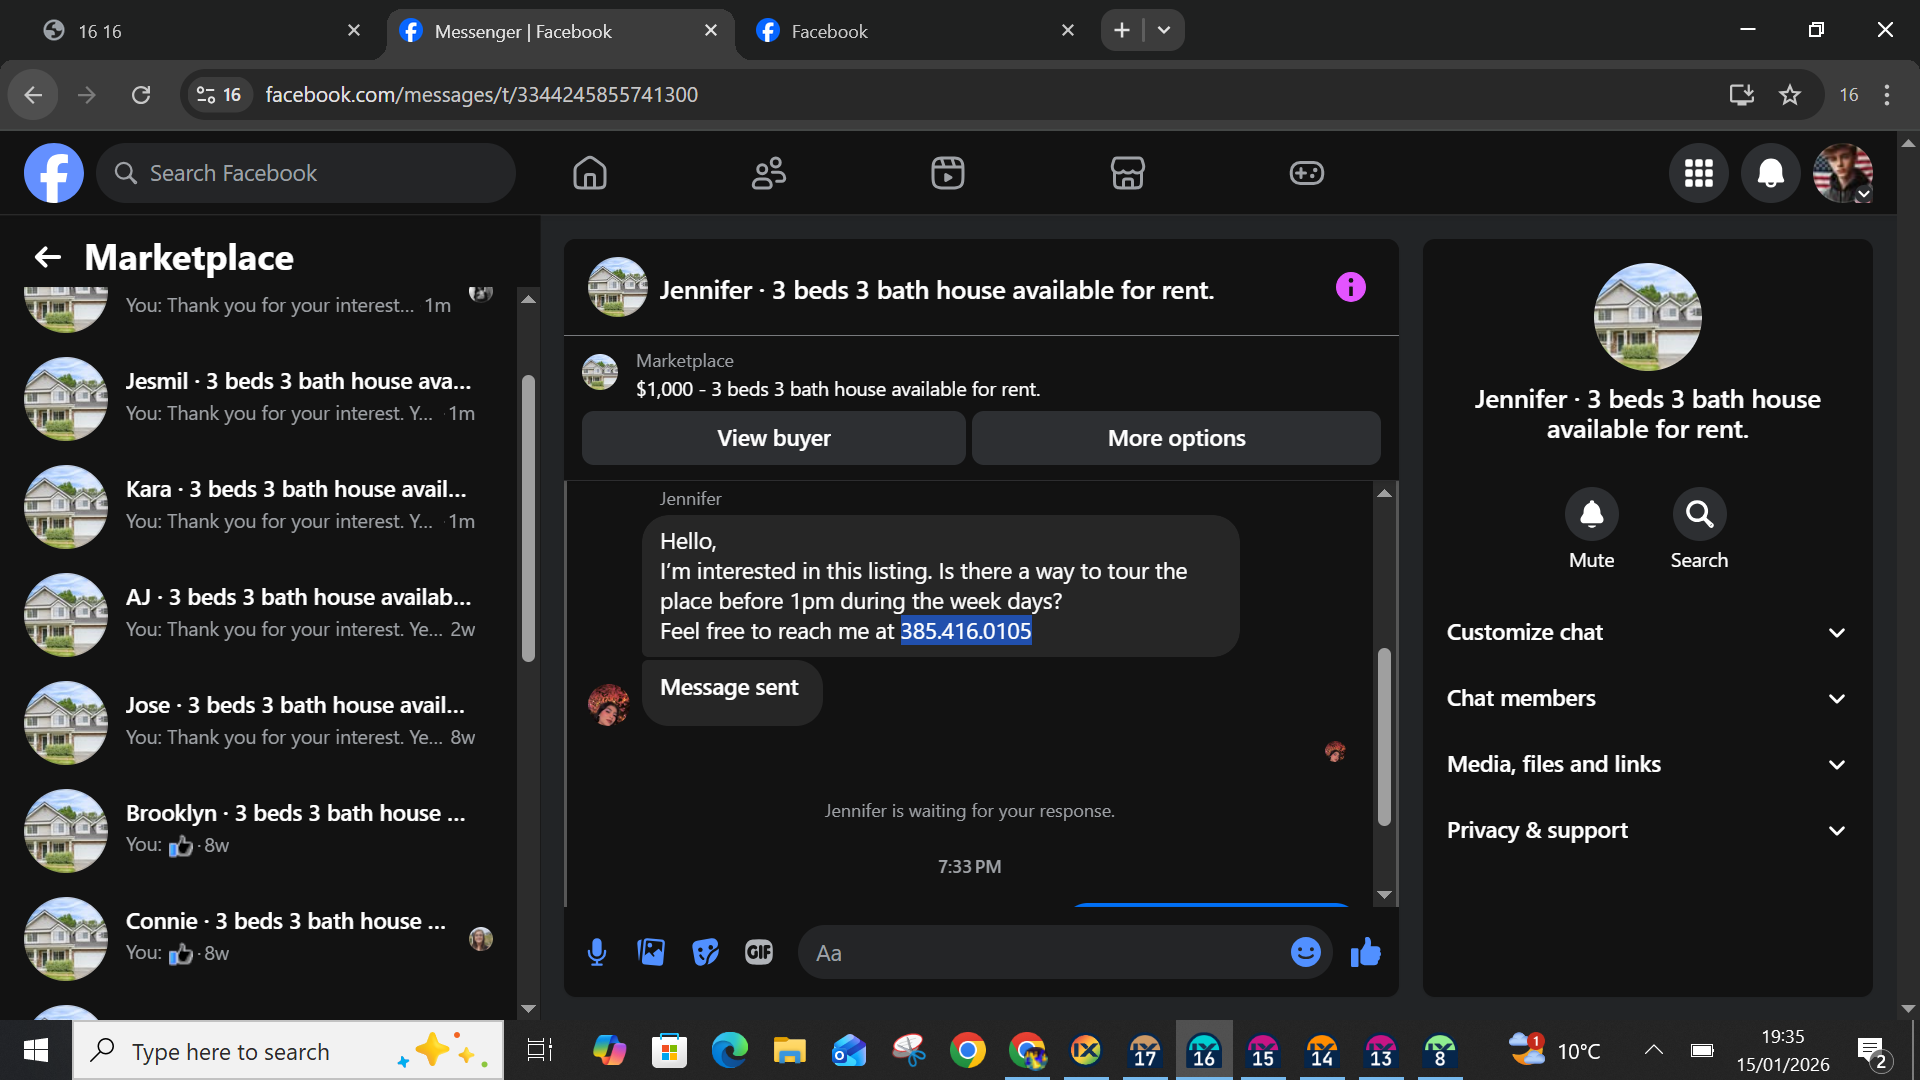This screenshot has height=1080, width=1920.
Task: Open the Marketplace navigation tab
Action: click(1127, 173)
